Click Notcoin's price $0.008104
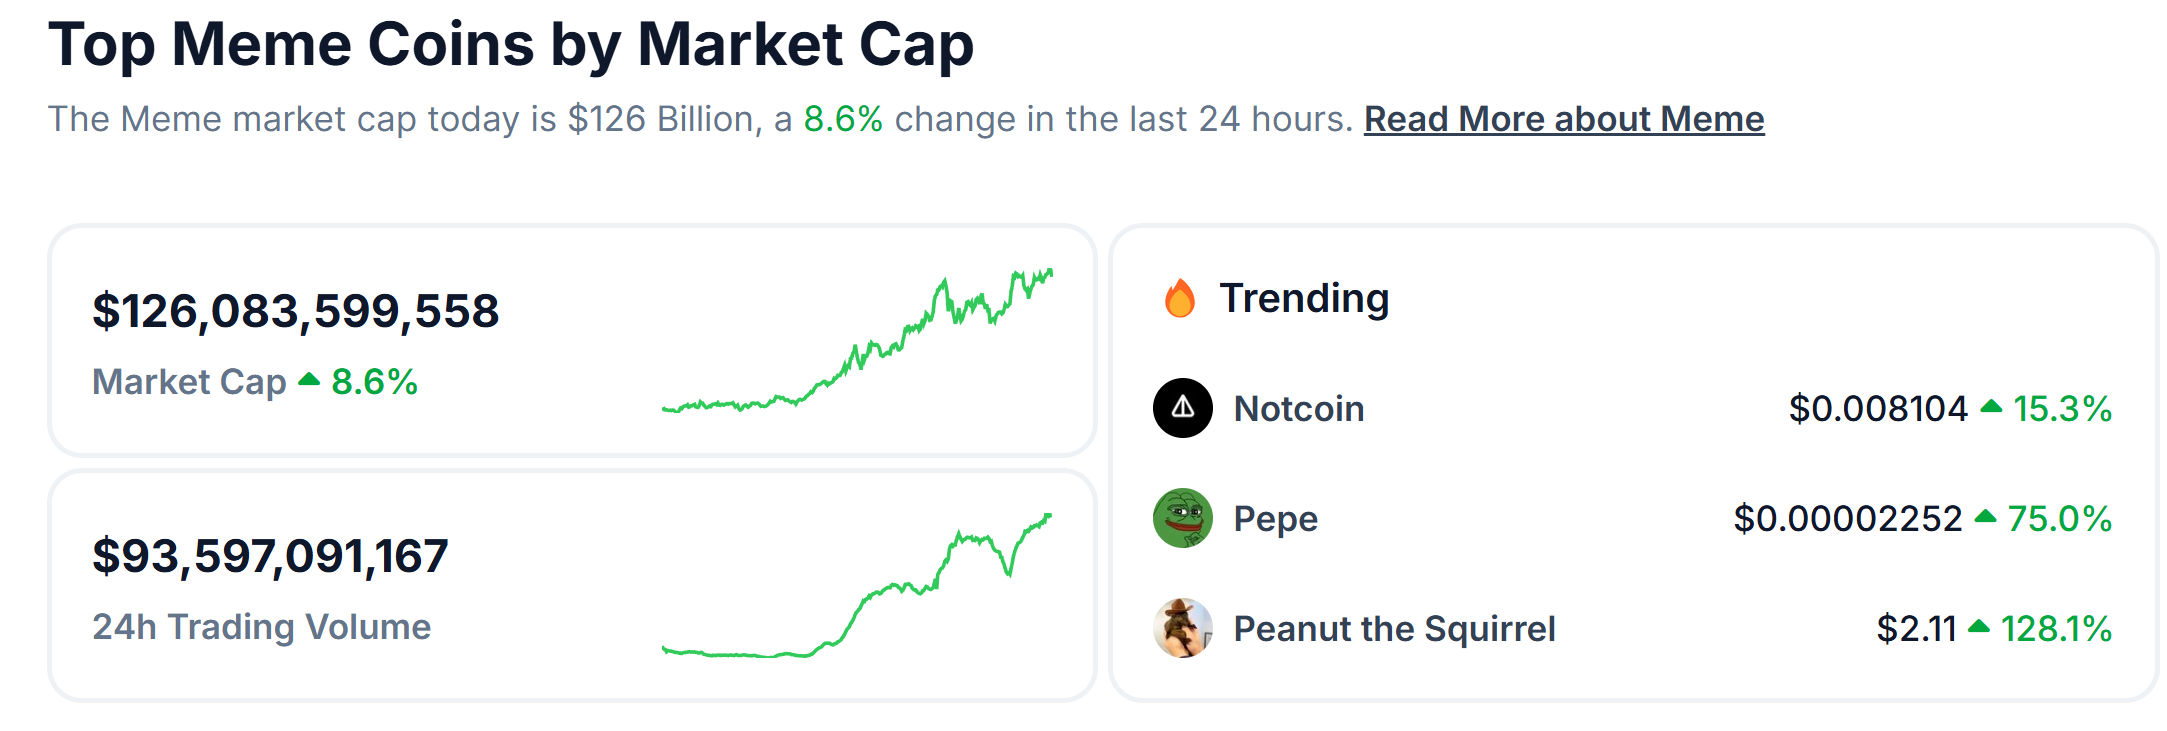Viewport: 2167px width, 731px height. click(x=1877, y=408)
